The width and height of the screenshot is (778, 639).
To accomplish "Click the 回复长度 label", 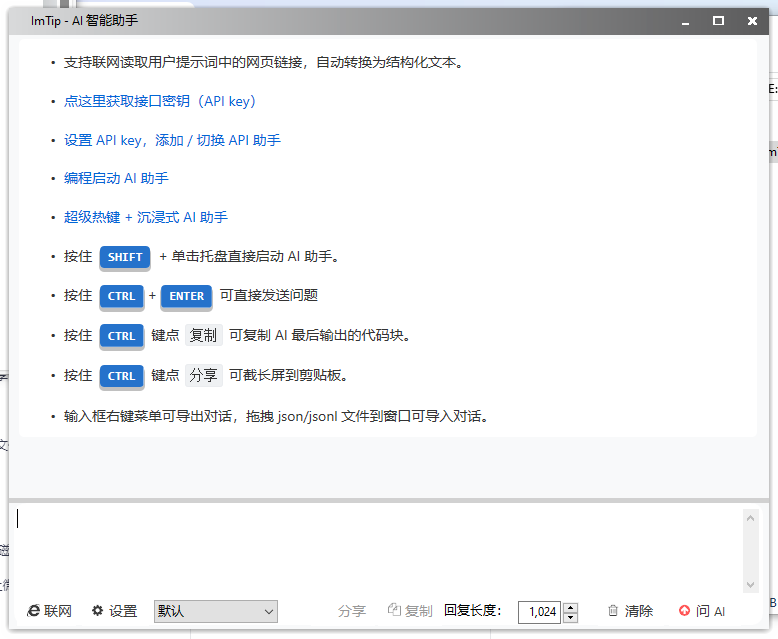I will point(472,610).
